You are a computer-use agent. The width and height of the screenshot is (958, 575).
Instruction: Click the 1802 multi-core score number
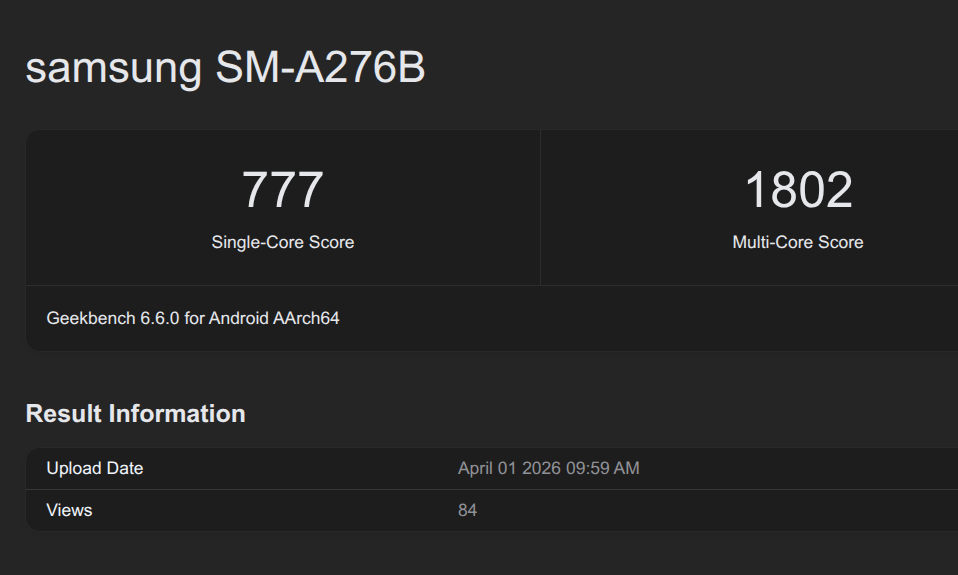tap(797, 190)
